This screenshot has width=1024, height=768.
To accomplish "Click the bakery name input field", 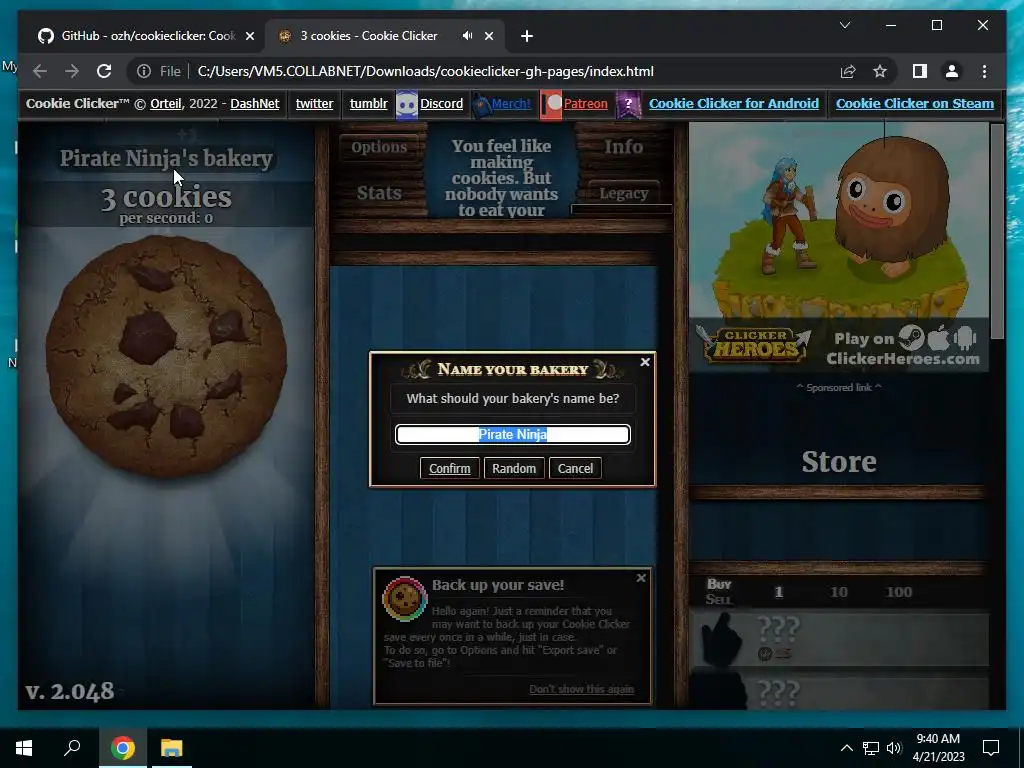I will click(x=513, y=434).
